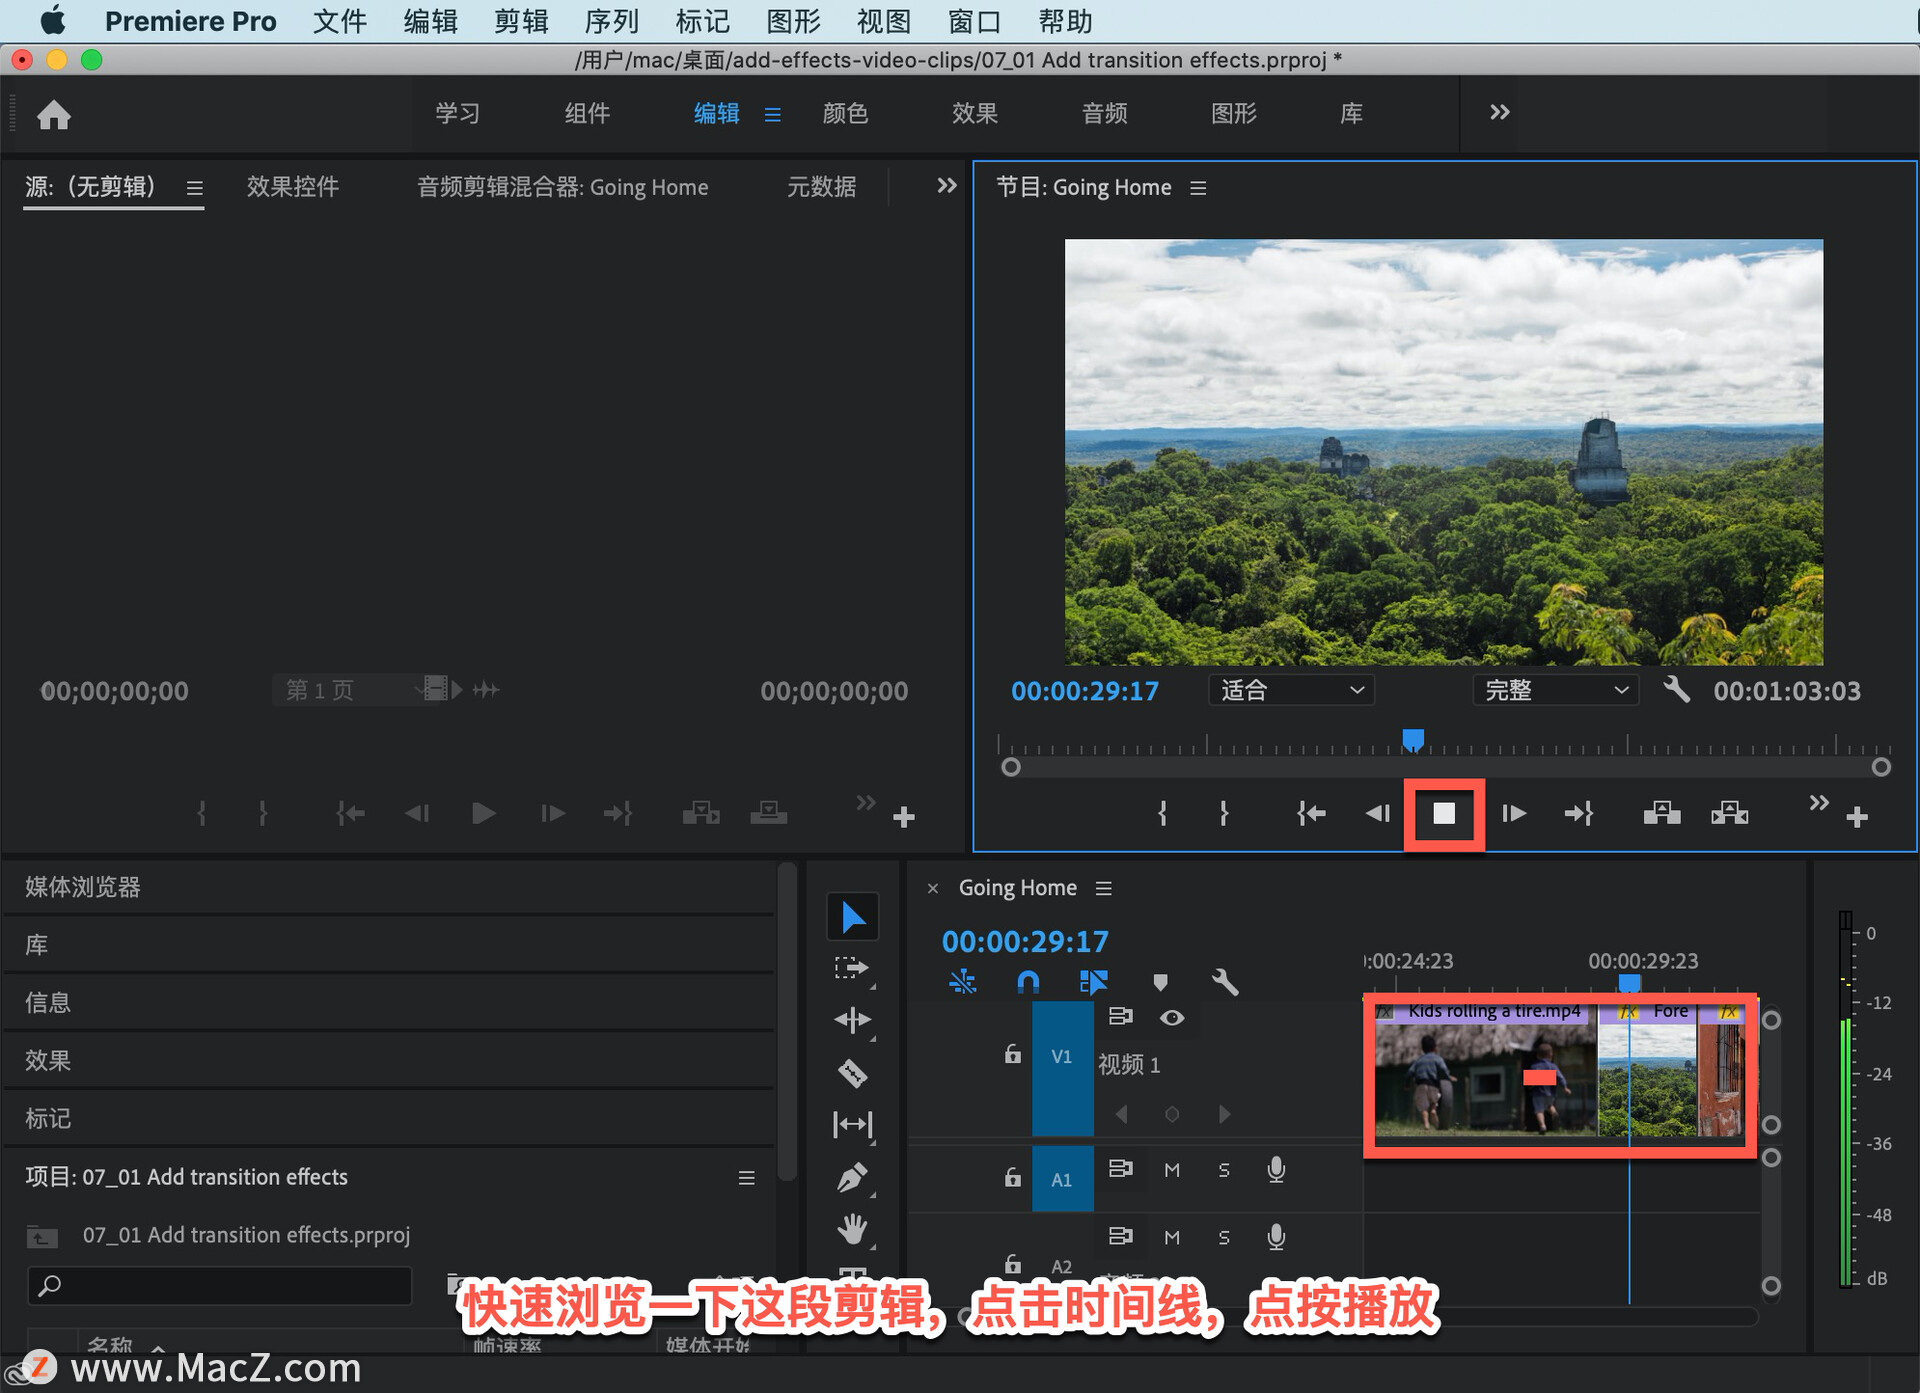Solo the A1 audio track

(x=1224, y=1170)
